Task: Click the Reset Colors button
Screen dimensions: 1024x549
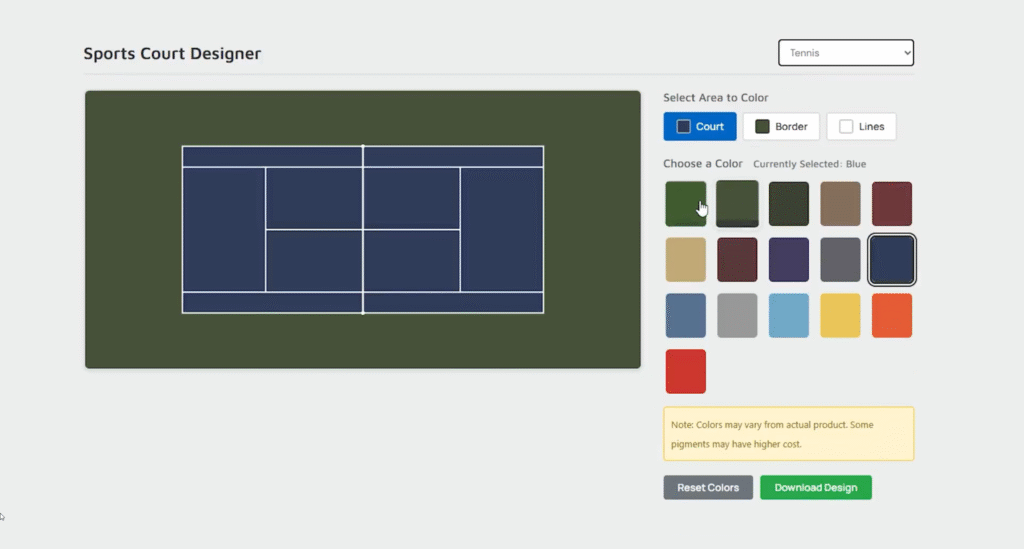Action: 708,488
